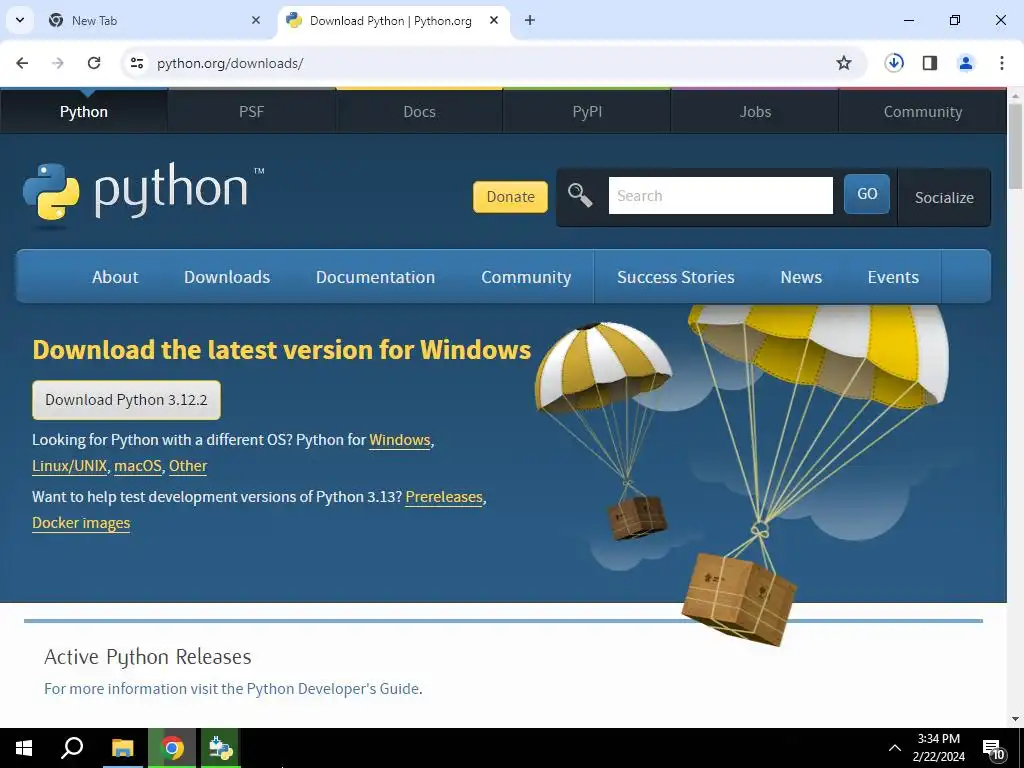
Task: Open the top-bar Community tab
Action: click(x=923, y=112)
